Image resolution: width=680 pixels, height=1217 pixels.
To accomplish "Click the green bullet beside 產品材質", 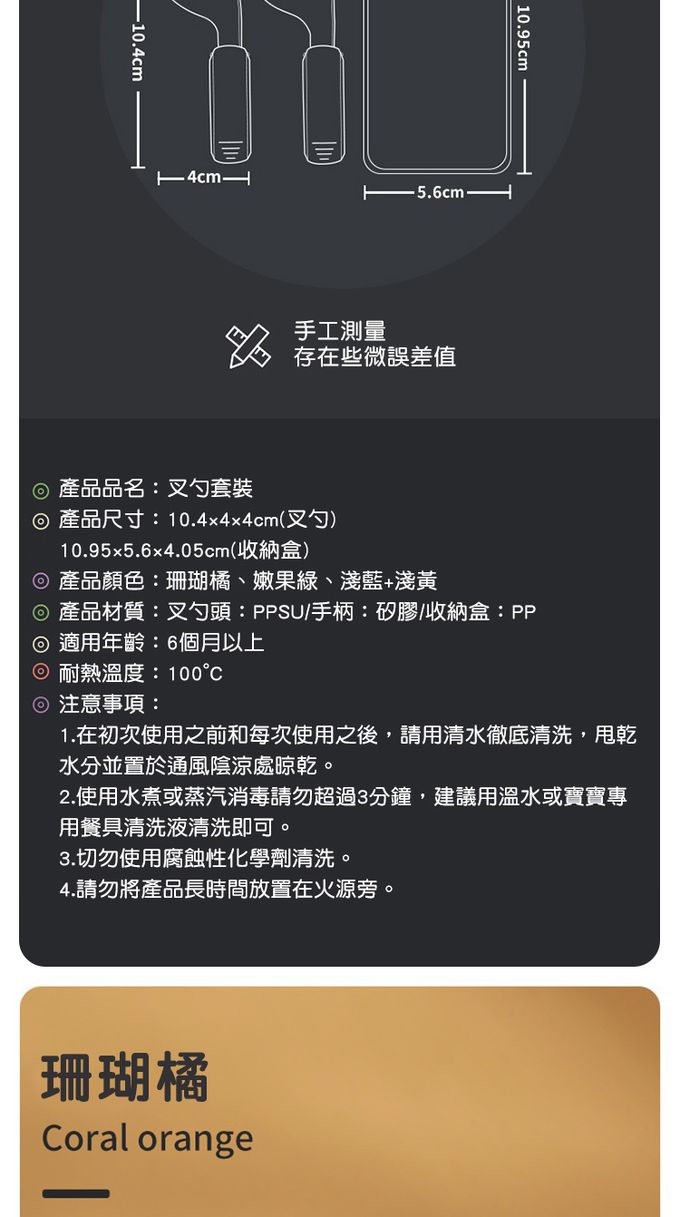I will [x=40, y=612].
